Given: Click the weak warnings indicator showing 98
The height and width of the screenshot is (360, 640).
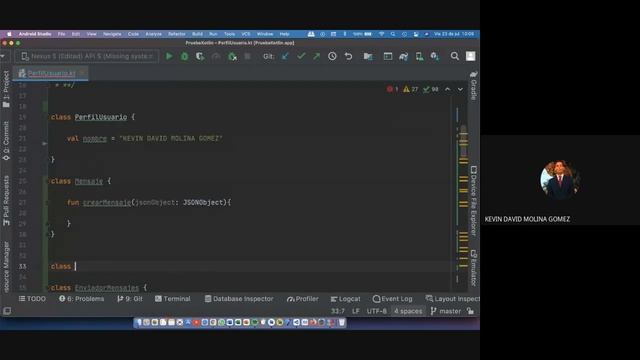Looking at the screenshot, I should coord(431,89).
